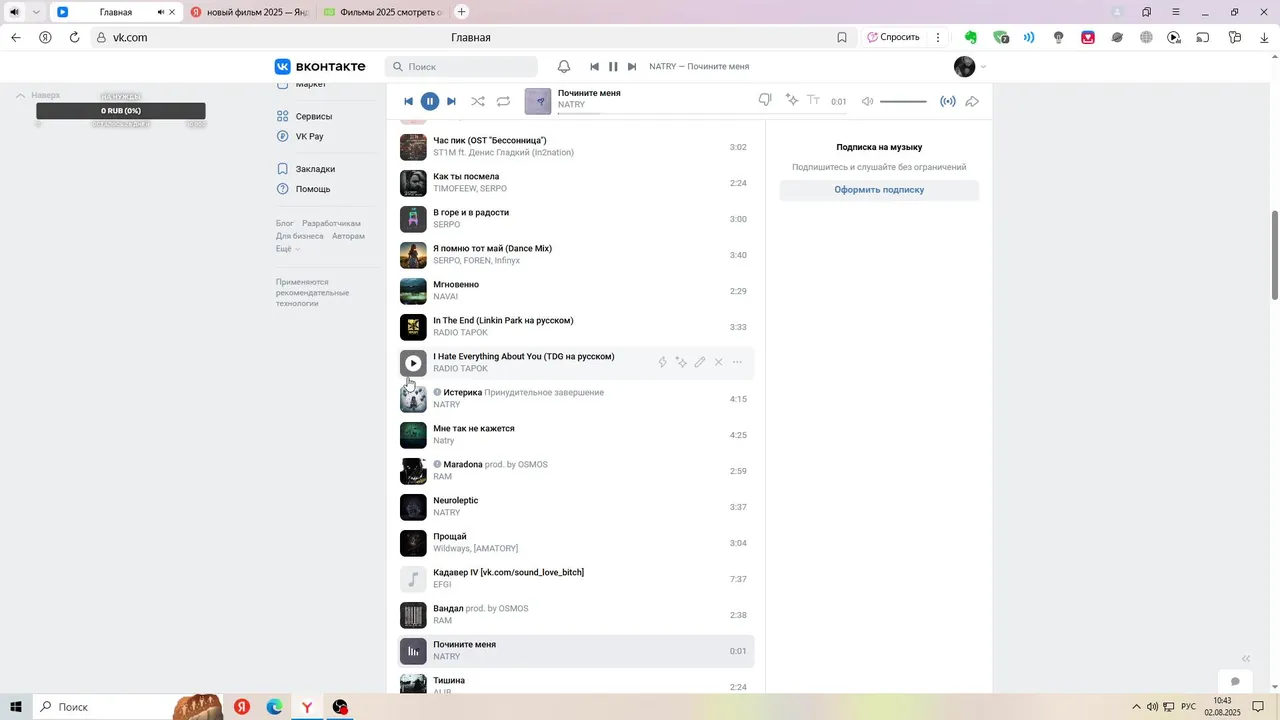Open more options for I Hate Everything row
Image resolution: width=1280 pixels, height=720 pixels.
pyautogui.click(x=737, y=362)
